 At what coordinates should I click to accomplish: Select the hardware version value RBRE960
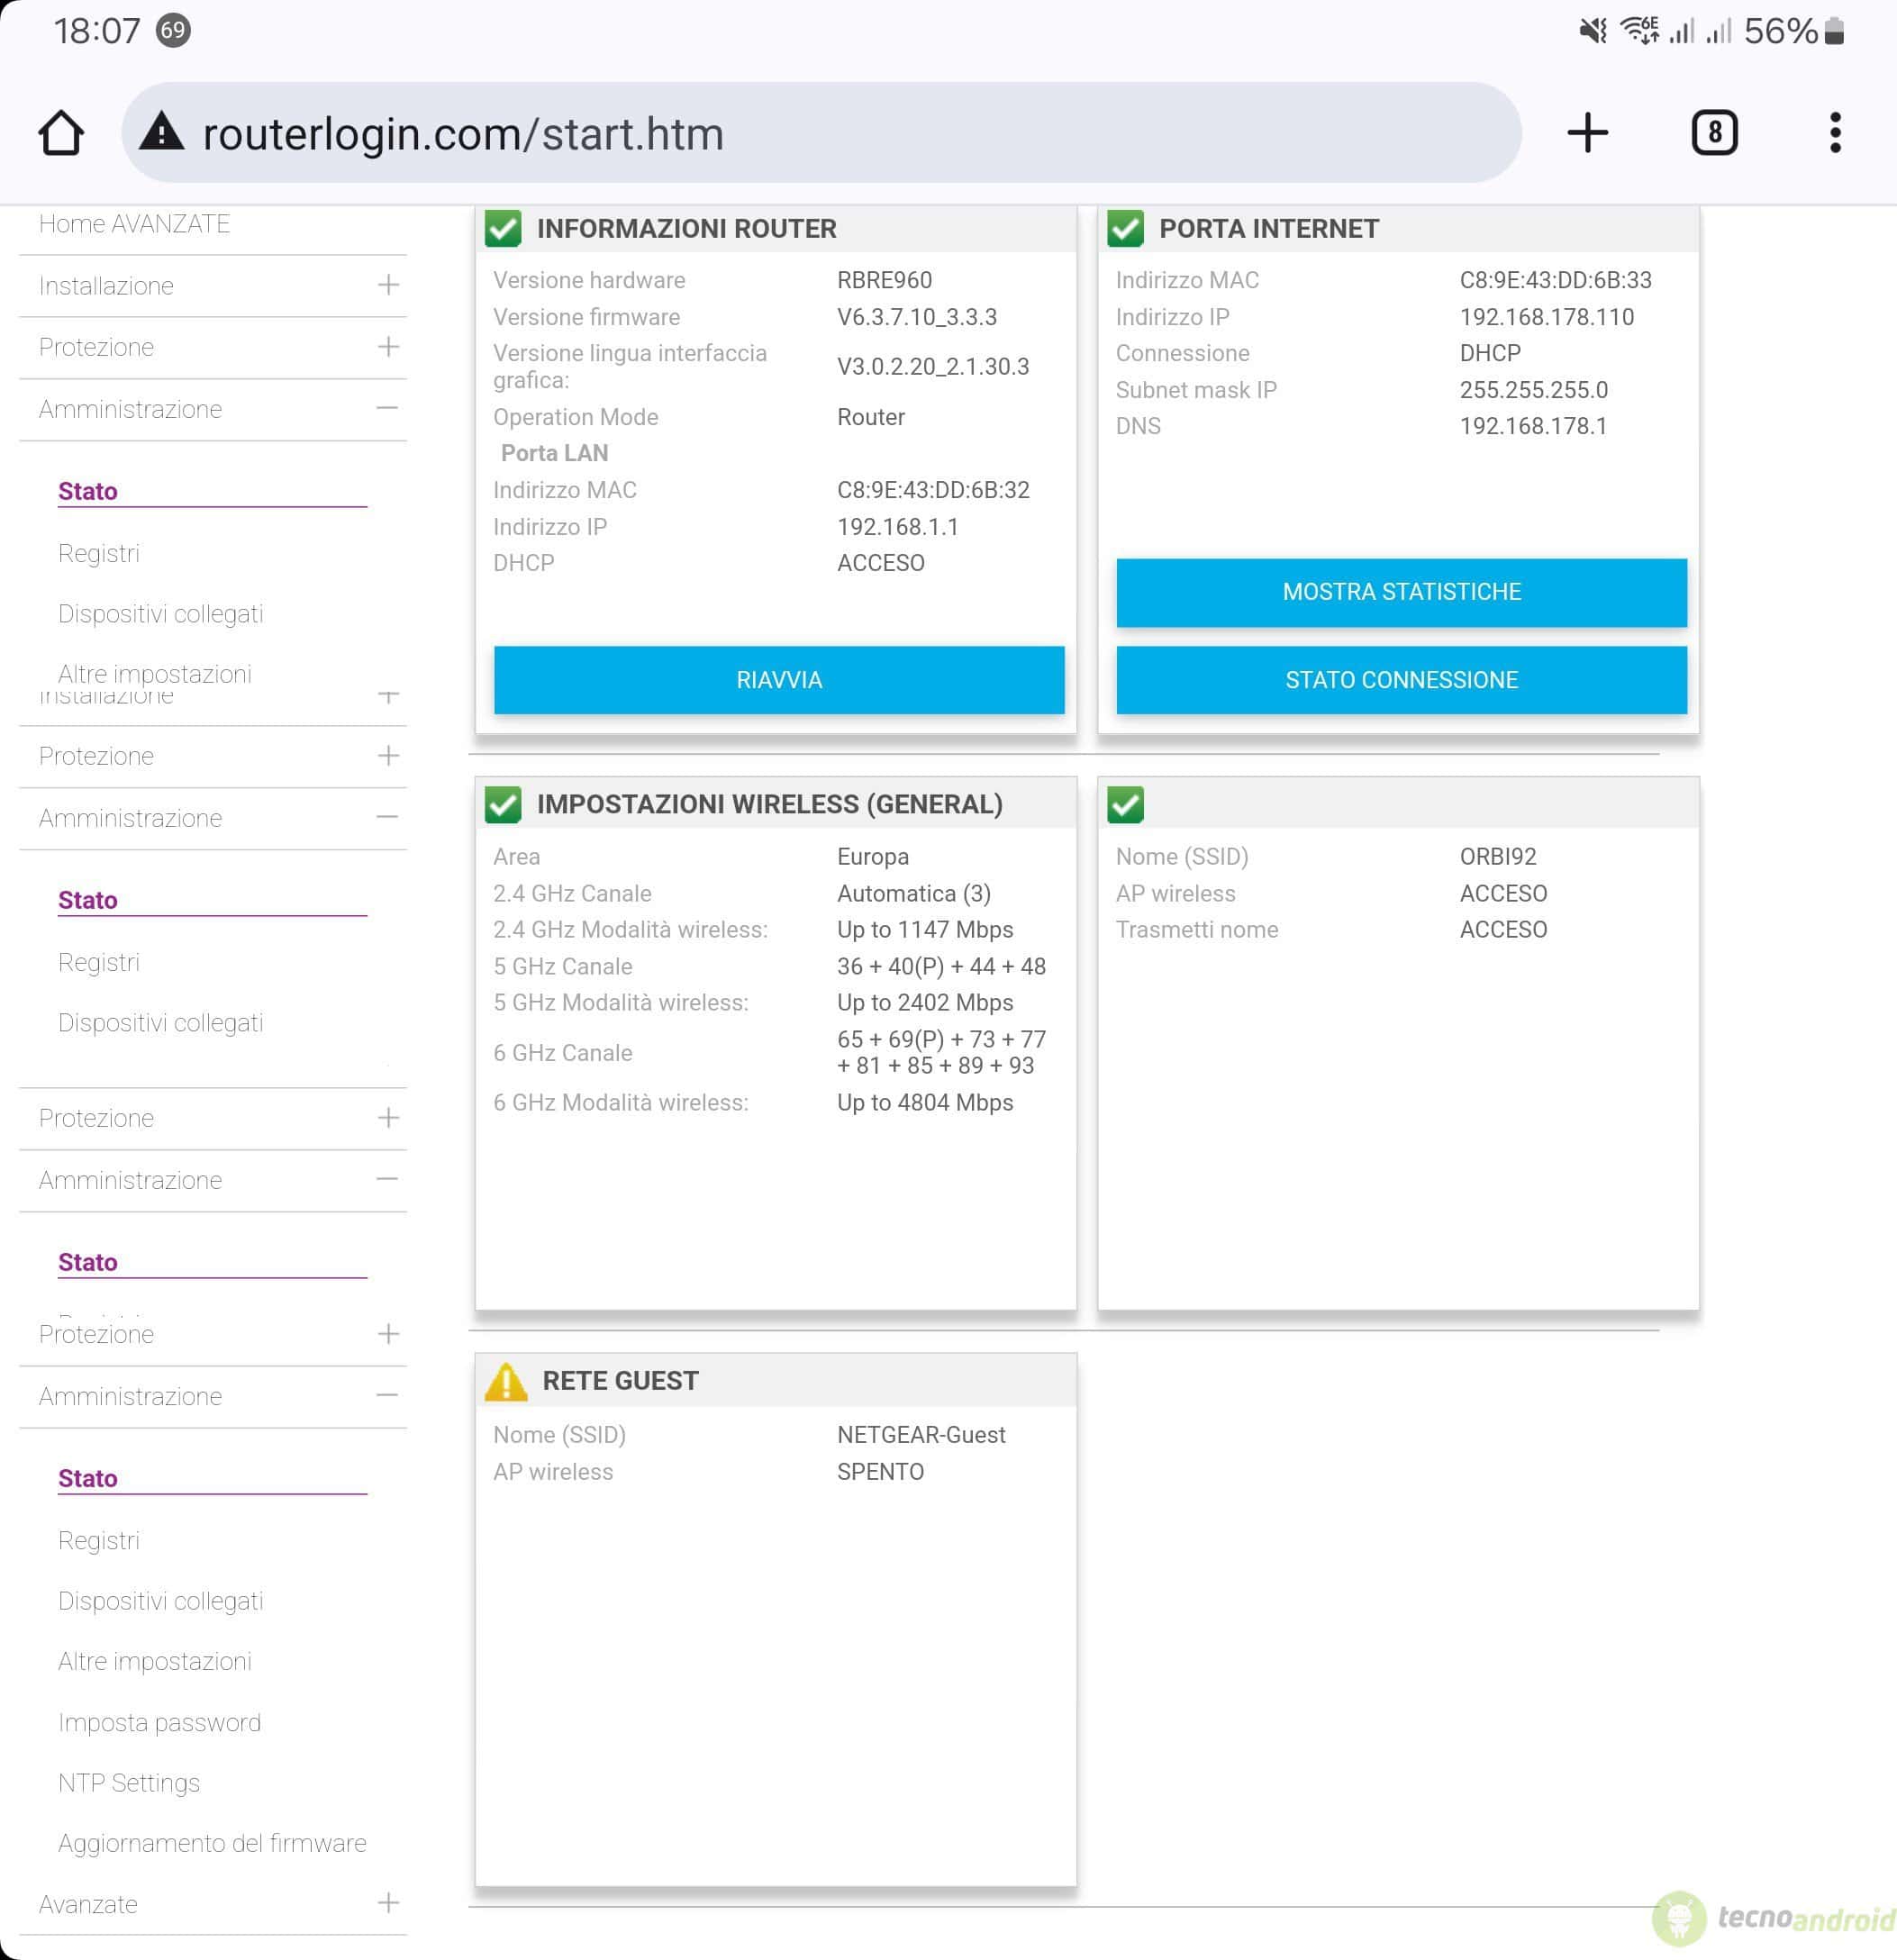click(884, 281)
